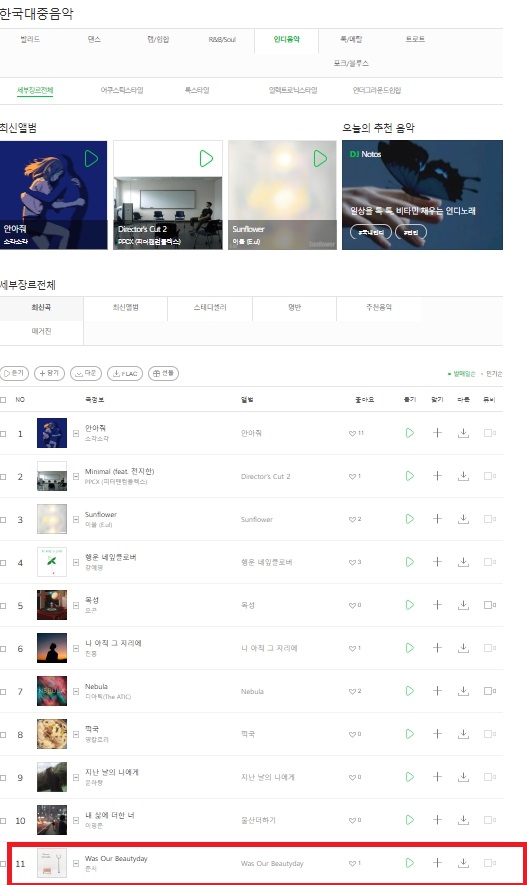
Task: Switch to the R&B/Soul genre tab
Action: coord(222,40)
